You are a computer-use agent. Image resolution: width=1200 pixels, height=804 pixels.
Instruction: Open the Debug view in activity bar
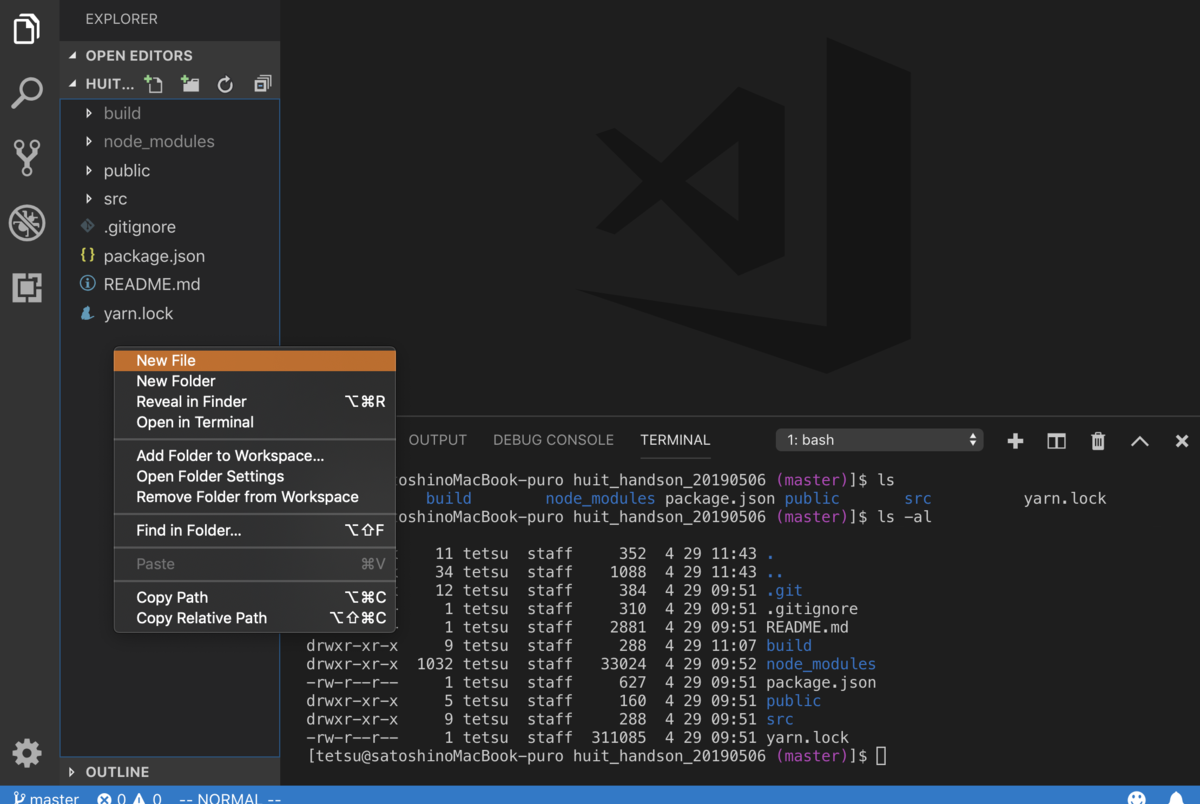pos(27,223)
